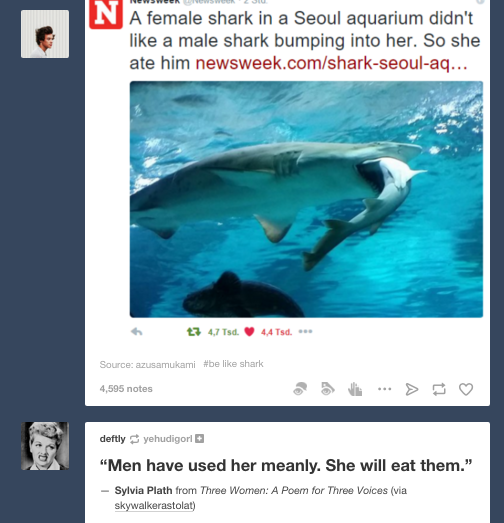Open the #be like shark tag

click(x=233, y=364)
